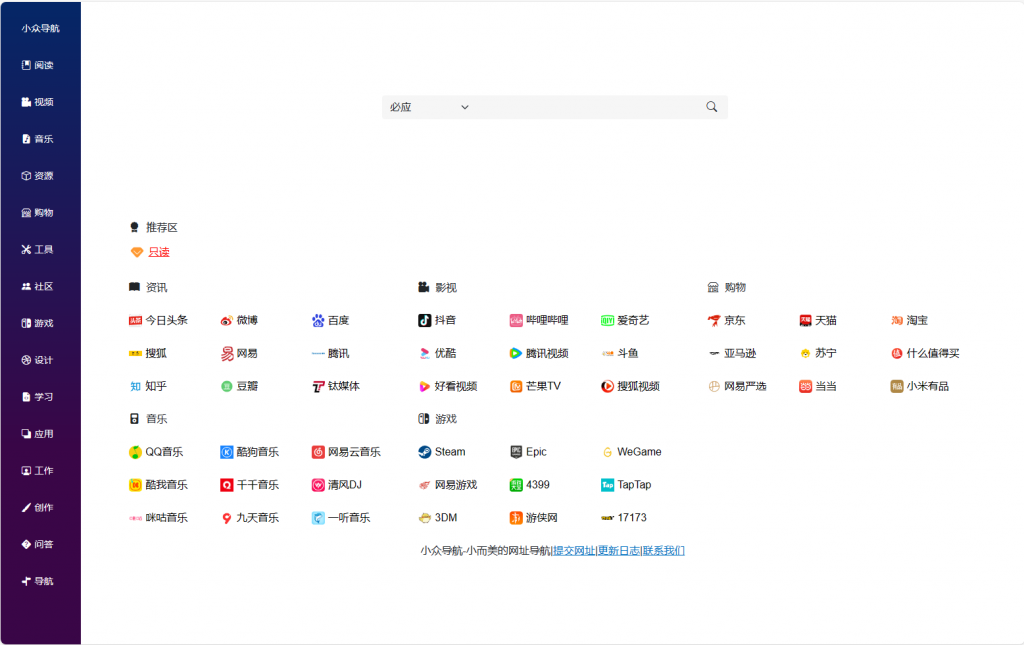Open 什么值得买 link
The width and height of the screenshot is (1024, 645).
coord(925,354)
